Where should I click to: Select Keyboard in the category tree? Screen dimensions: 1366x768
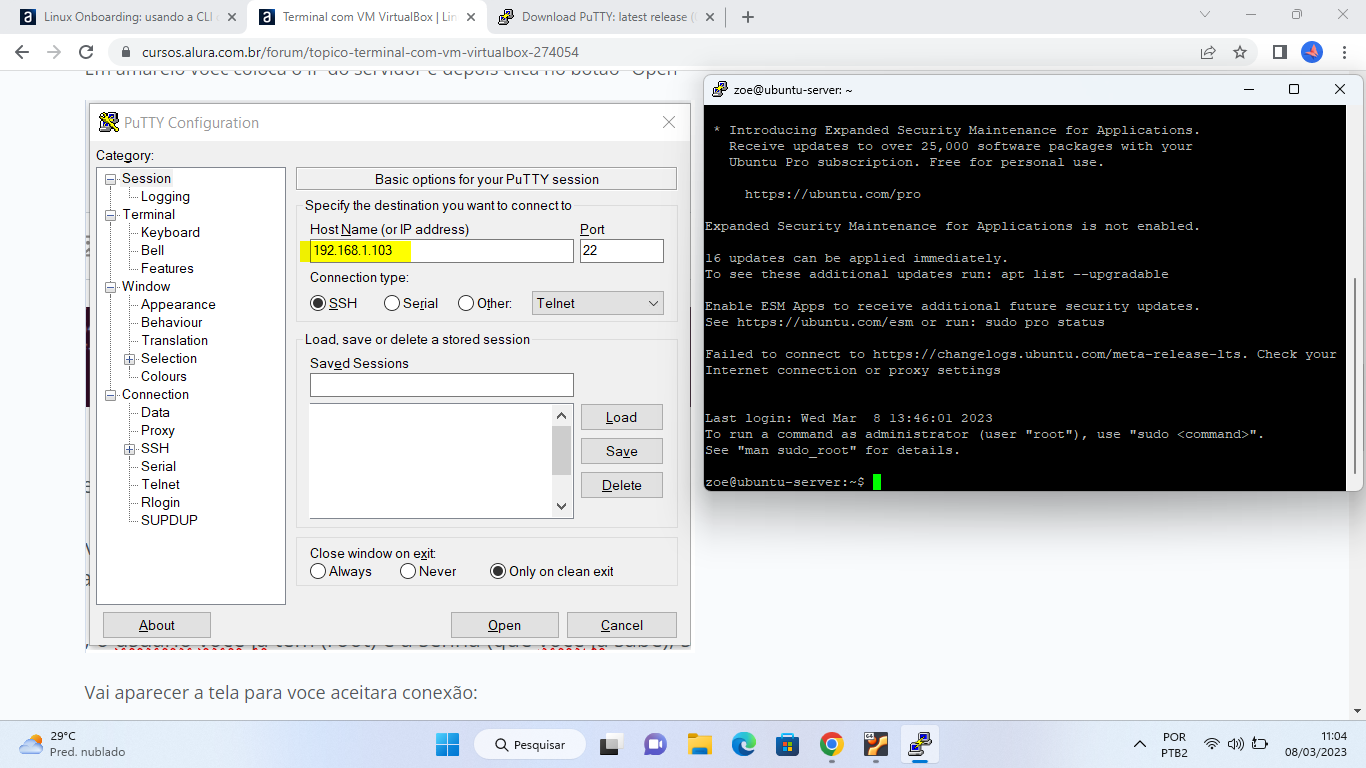coord(170,232)
